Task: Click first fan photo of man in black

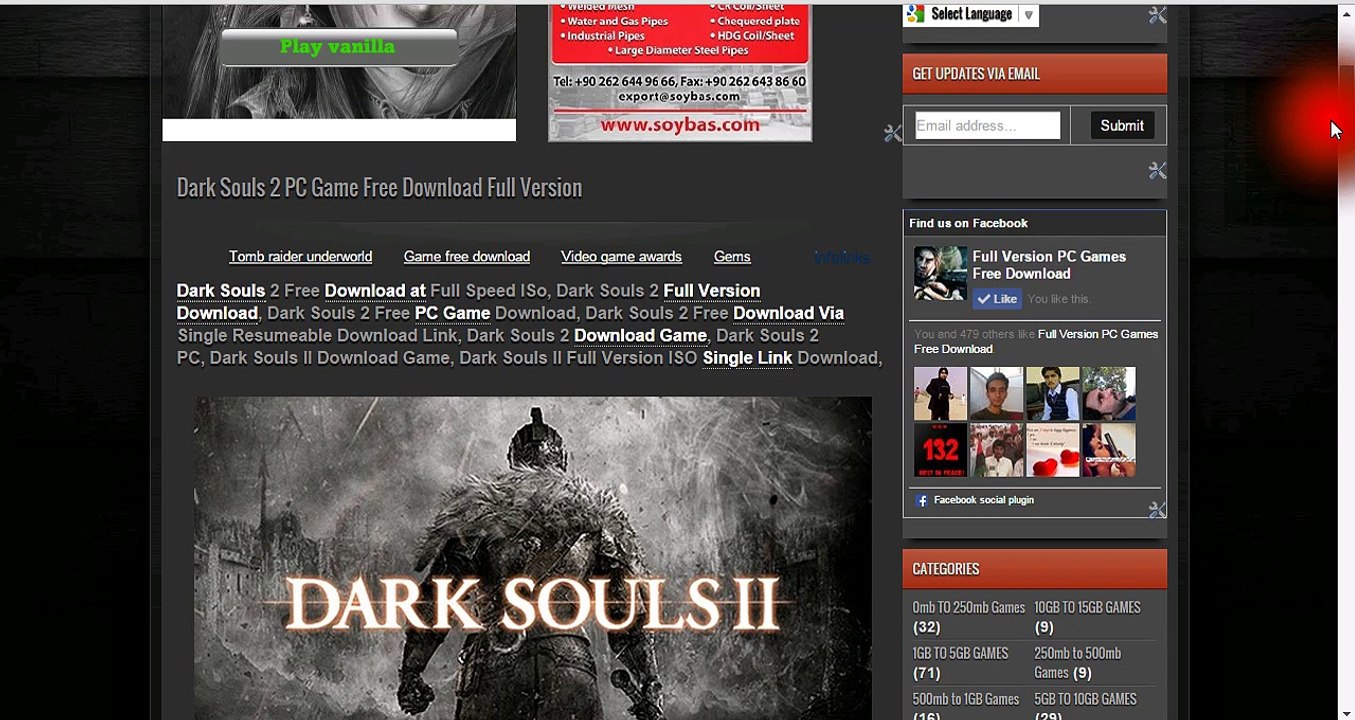Action: tap(940, 394)
